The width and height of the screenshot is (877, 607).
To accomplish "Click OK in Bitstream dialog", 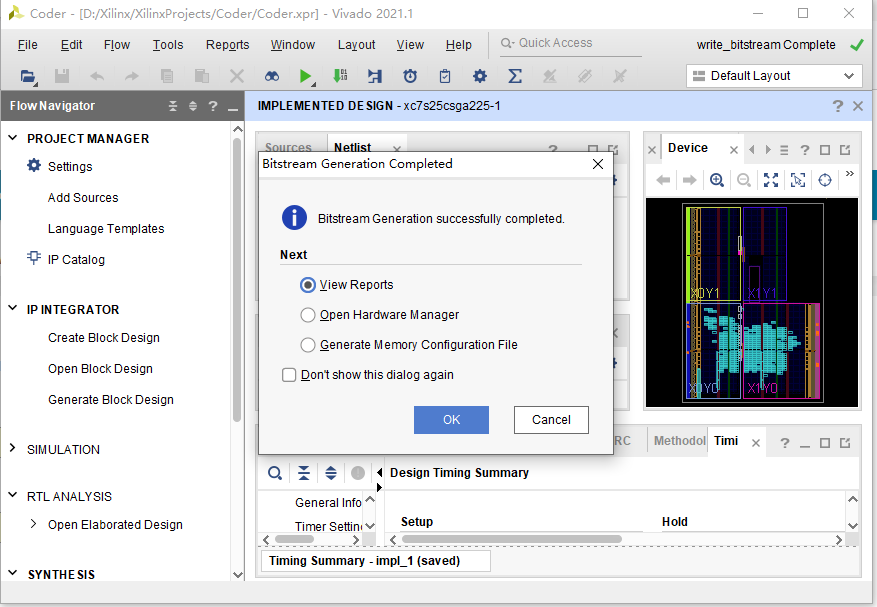I will [x=451, y=420].
